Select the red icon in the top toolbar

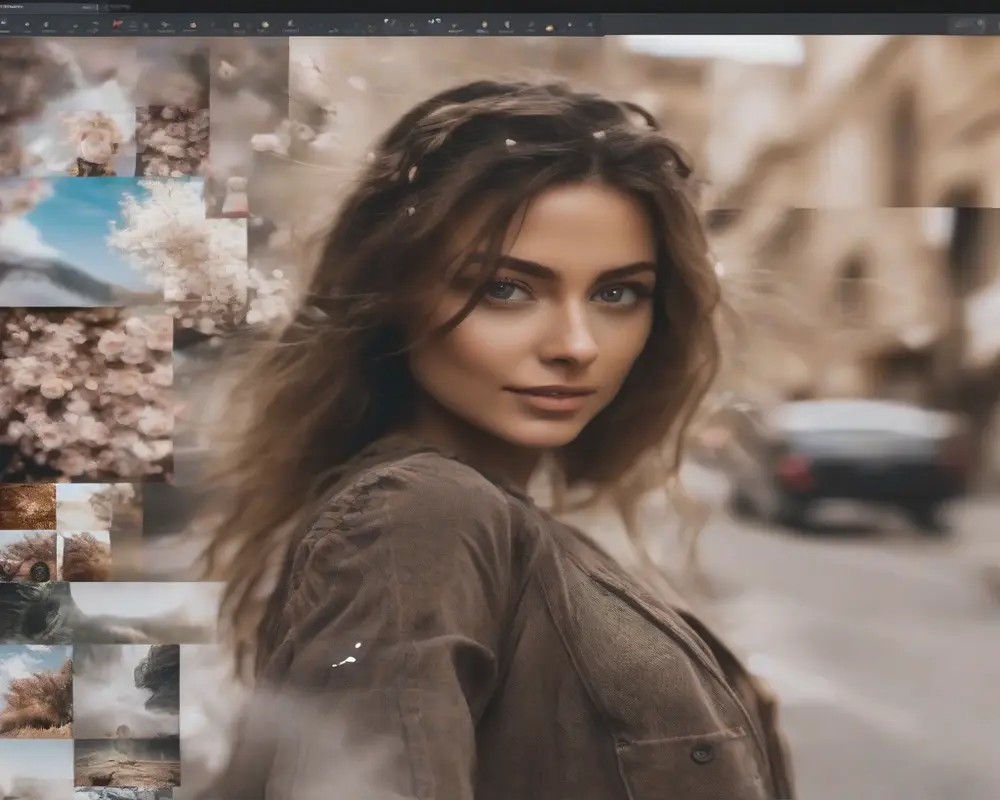(117, 25)
